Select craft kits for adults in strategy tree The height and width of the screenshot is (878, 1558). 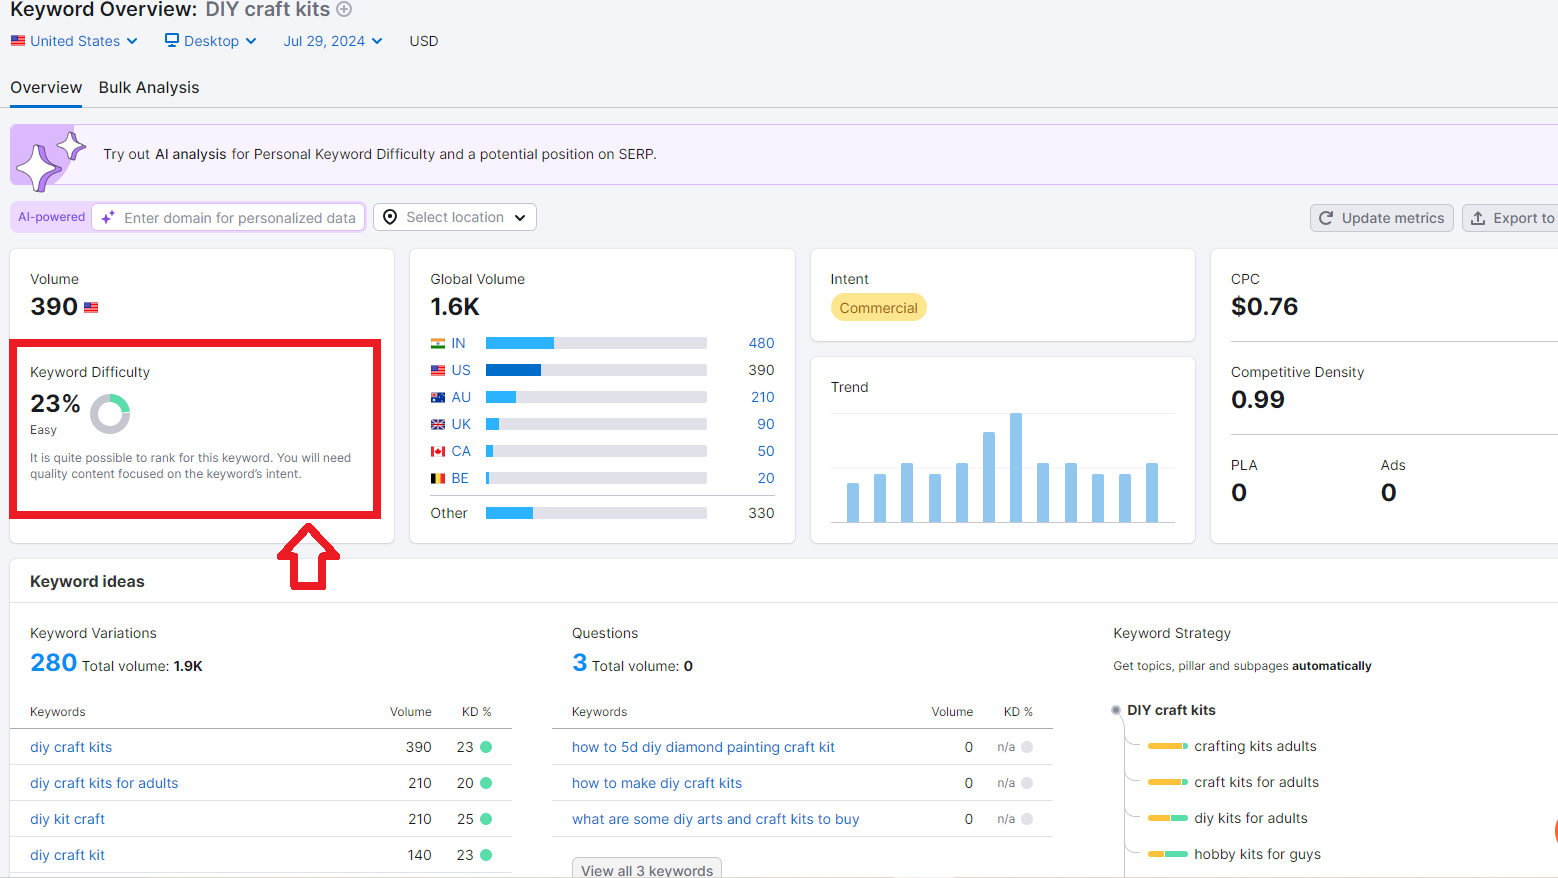(1256, 782)
